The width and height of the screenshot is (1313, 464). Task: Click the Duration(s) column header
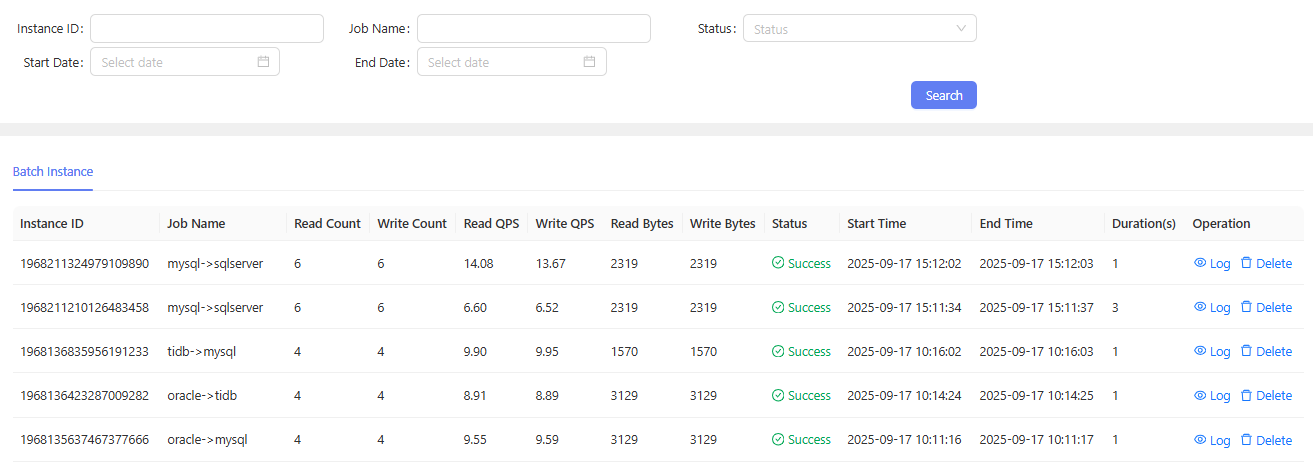coord(1143,224)
